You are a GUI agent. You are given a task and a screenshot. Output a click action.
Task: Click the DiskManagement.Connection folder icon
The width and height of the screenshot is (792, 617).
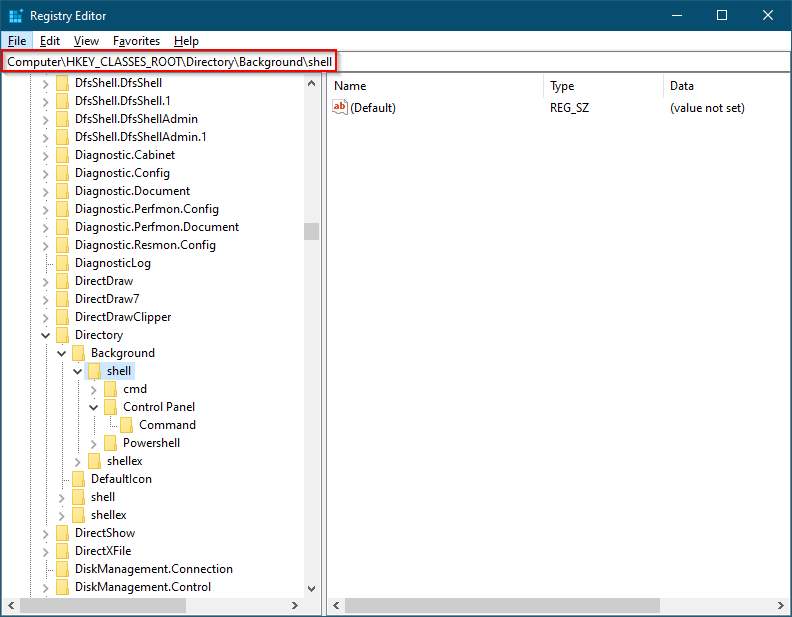(62, 569)
